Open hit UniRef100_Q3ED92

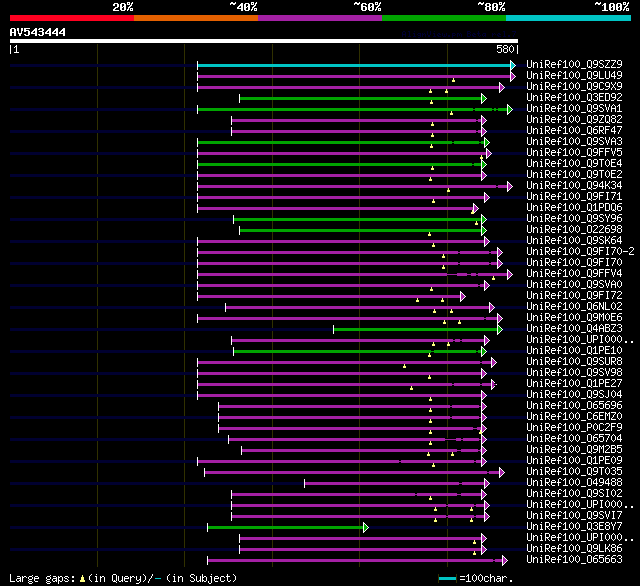point(574,98)
